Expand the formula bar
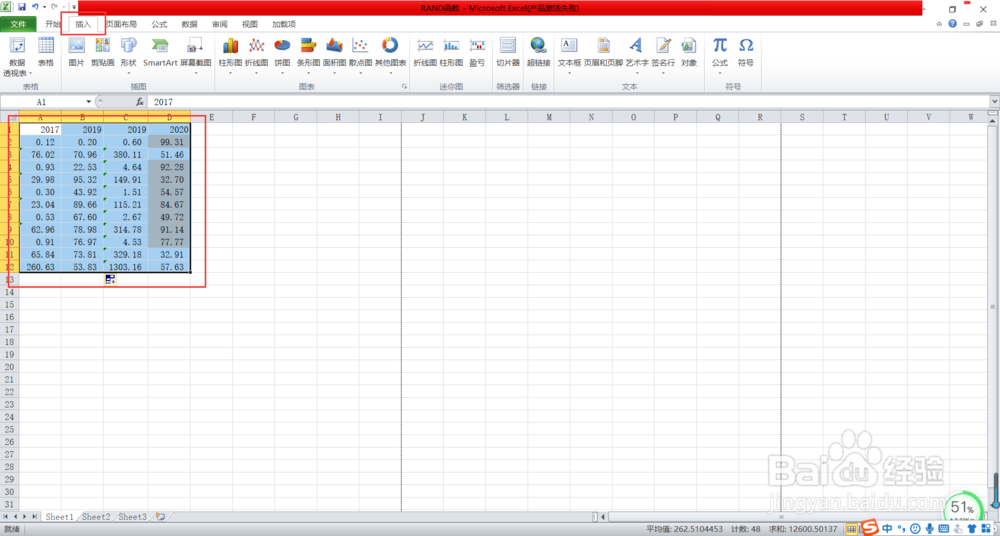The image size is (1000, 536). [994, 101]
